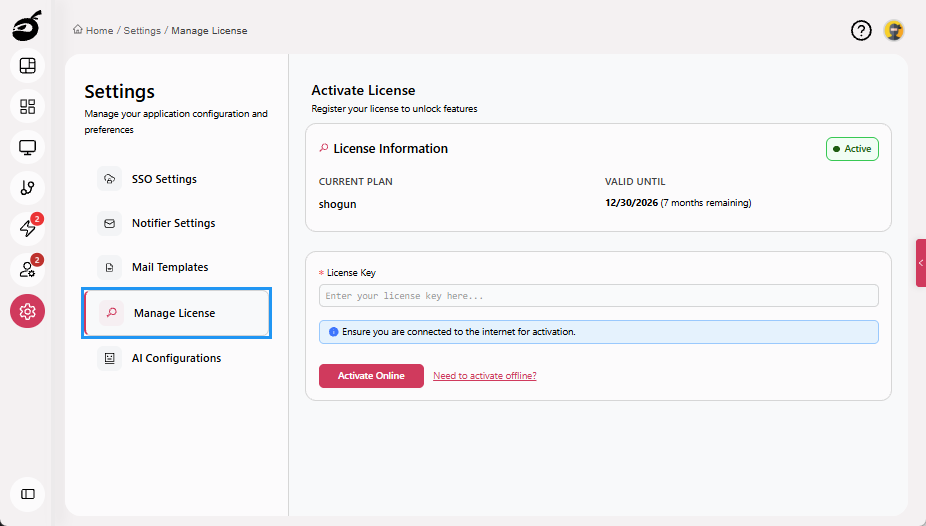The width and height of the screenshot is (926, 526).
Task: Open the dashboard layout icon in the sidebar
Action: (x=27, y=66)
